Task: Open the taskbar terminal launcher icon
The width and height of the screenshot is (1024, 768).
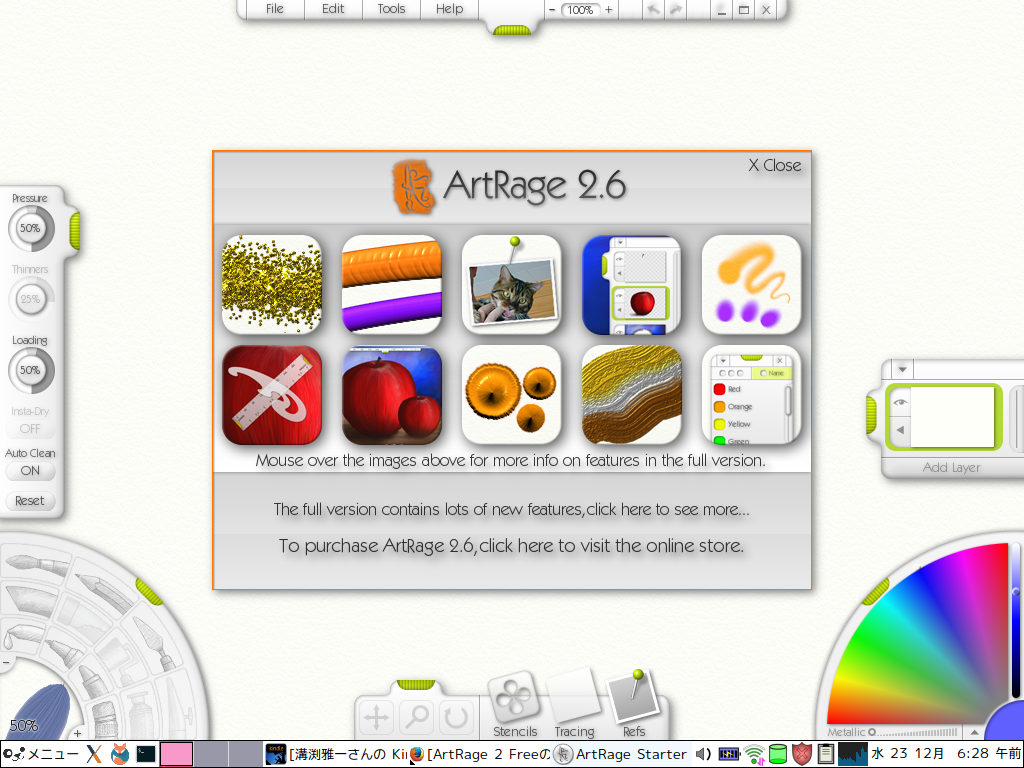Action: [145, 754]
